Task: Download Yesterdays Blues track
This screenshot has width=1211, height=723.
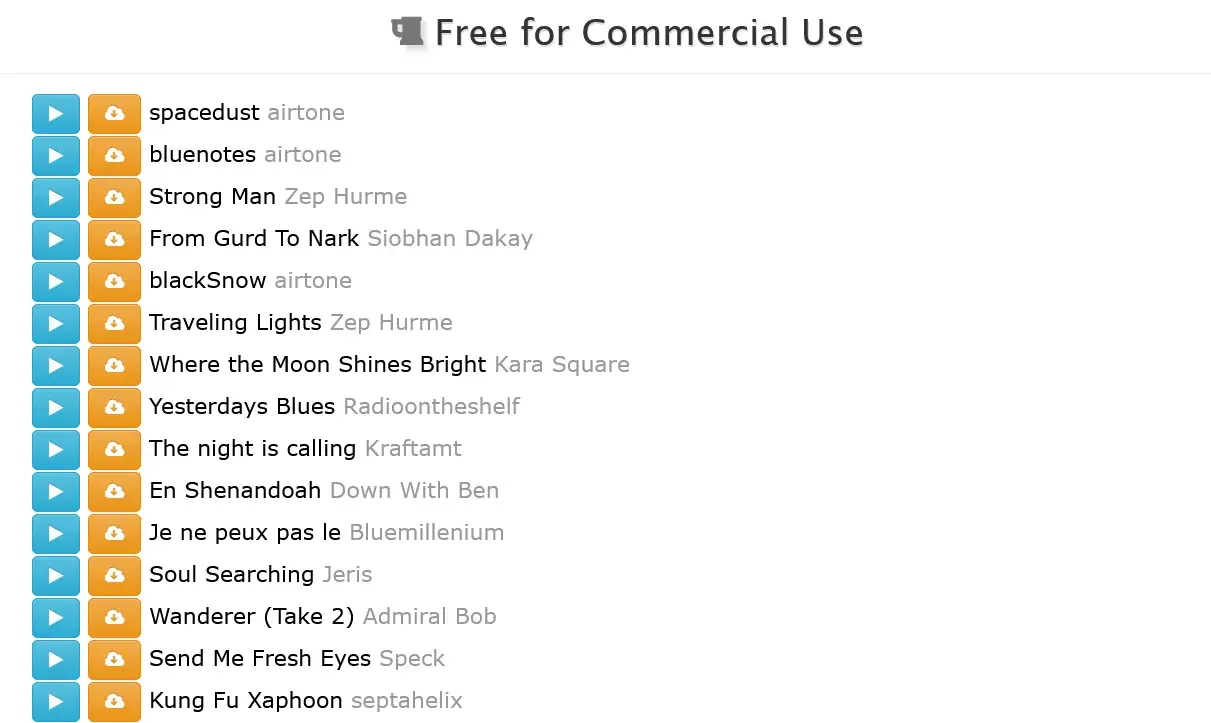Action: tap(114, 408)
